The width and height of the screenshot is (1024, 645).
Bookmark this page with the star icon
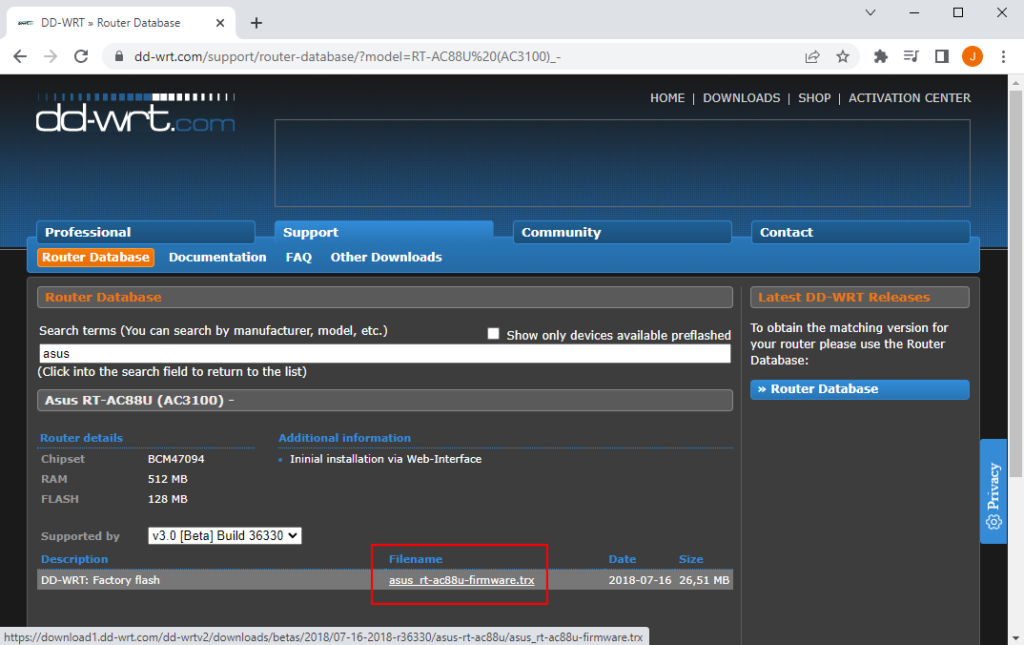point(842,57)
